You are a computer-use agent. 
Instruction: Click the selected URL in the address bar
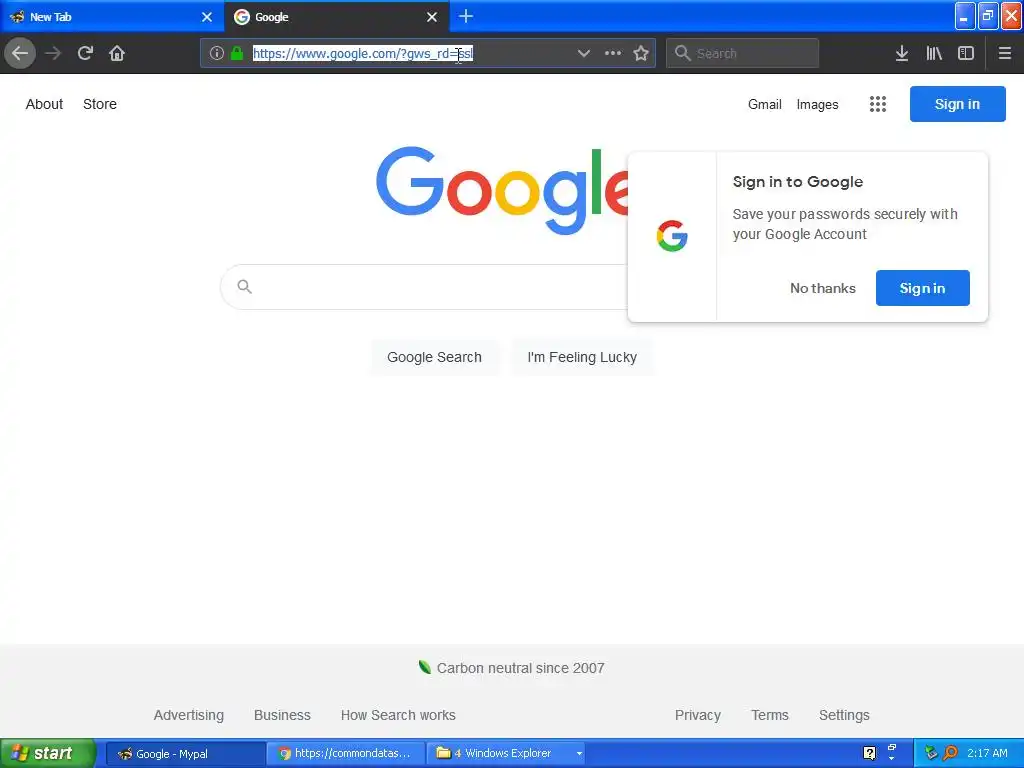pyautogui.click(x=362, y=54)
